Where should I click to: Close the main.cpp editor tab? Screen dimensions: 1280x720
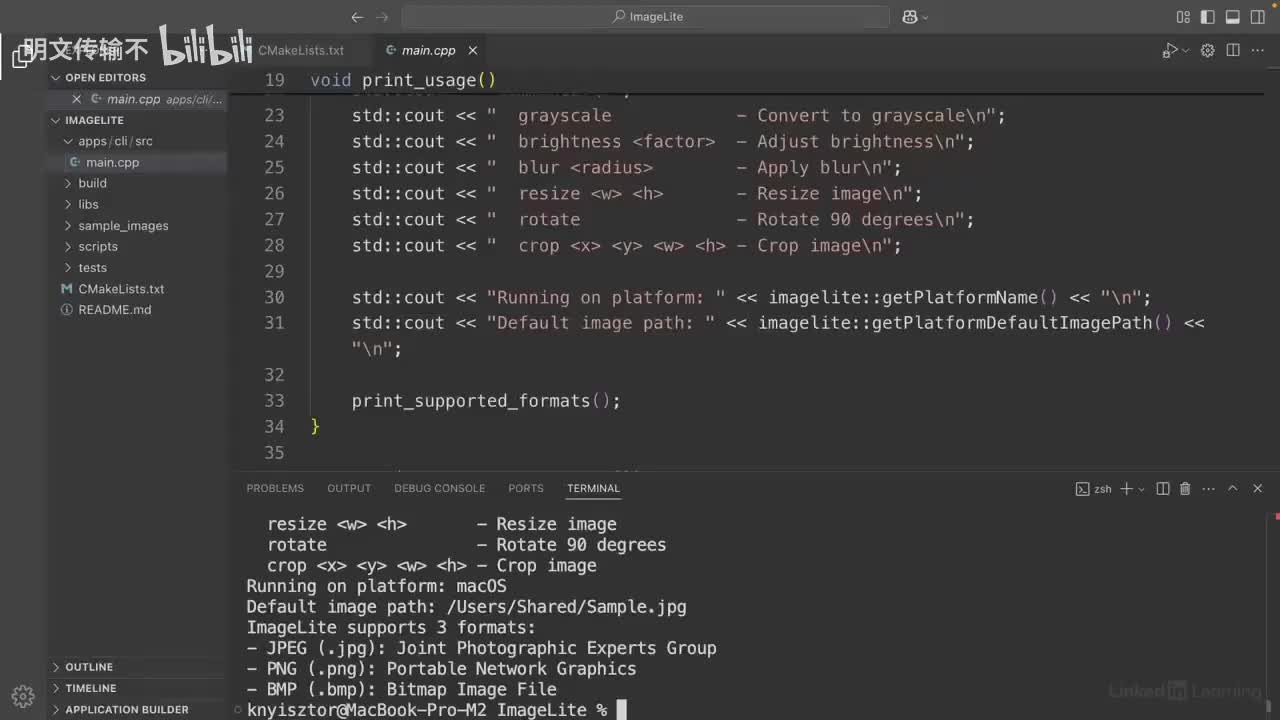tap(473, 50)
